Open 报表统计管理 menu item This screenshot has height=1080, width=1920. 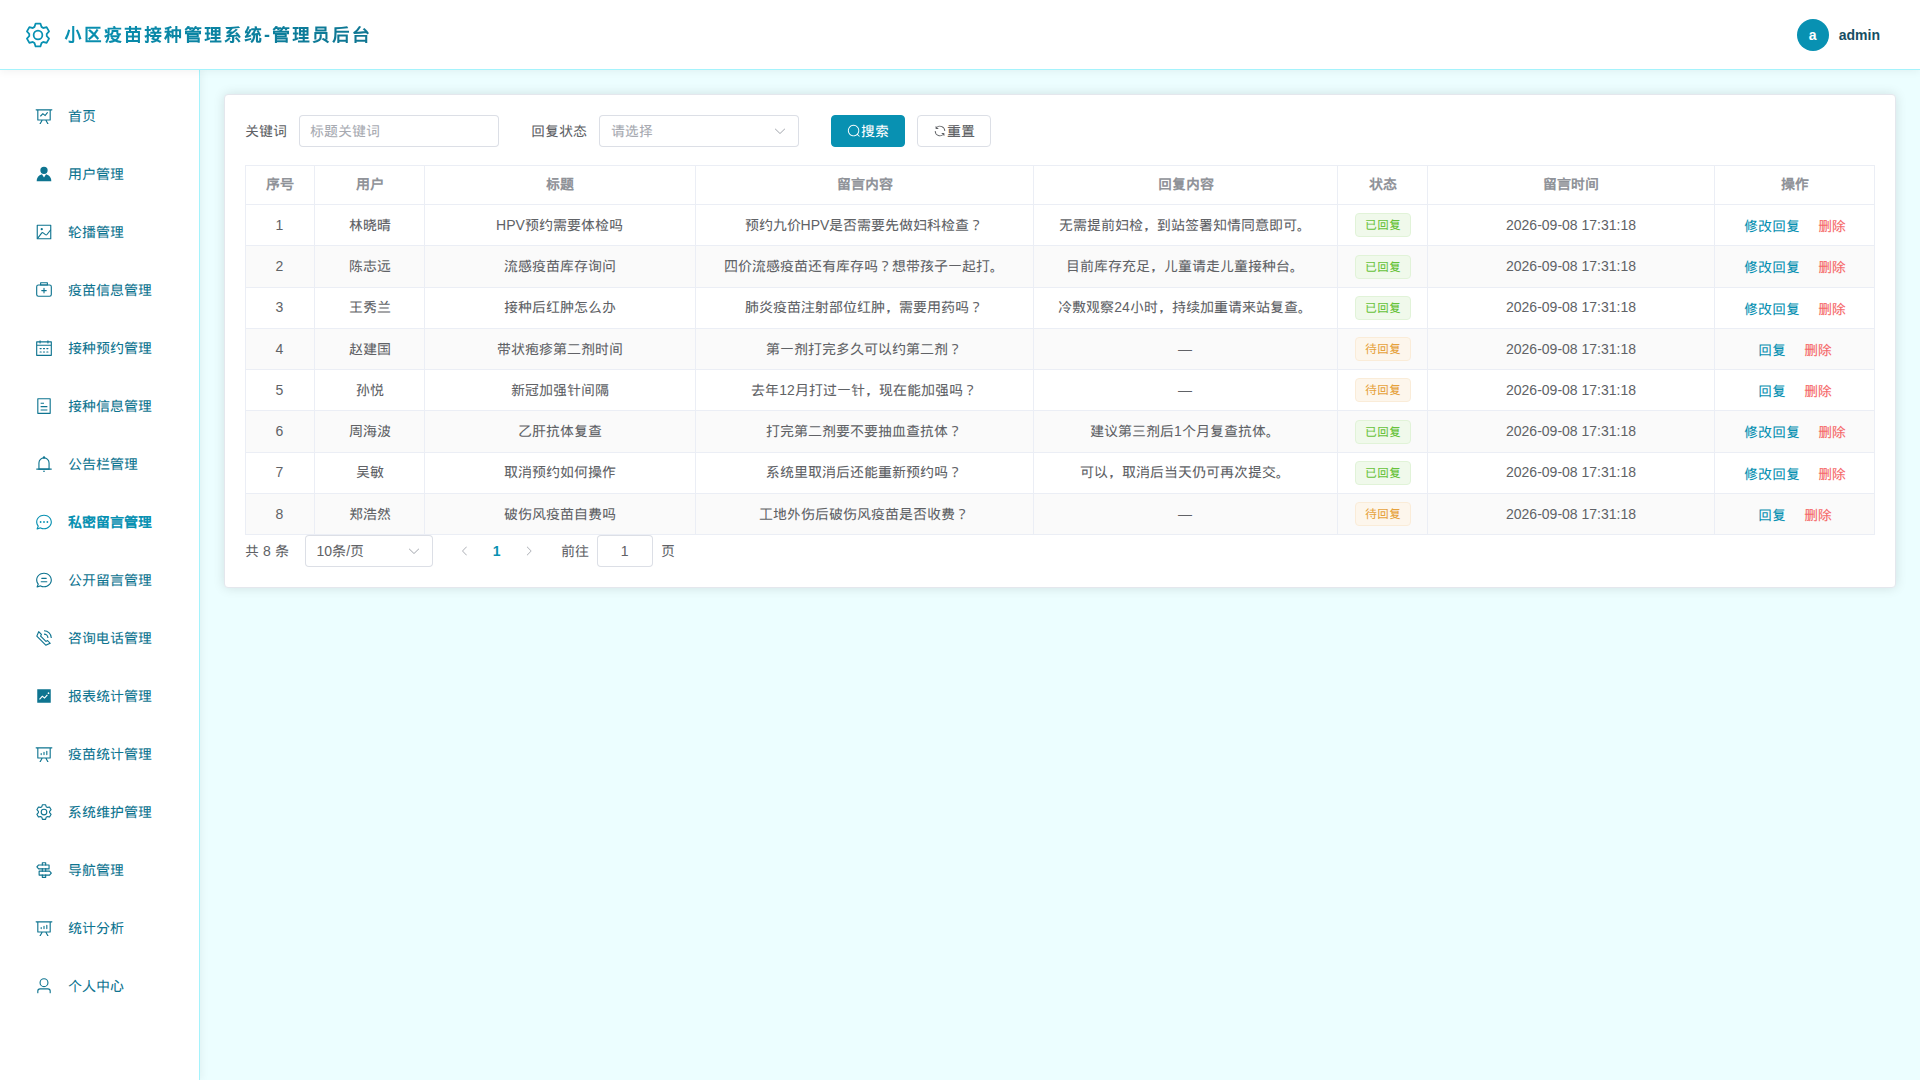(99, 696)
